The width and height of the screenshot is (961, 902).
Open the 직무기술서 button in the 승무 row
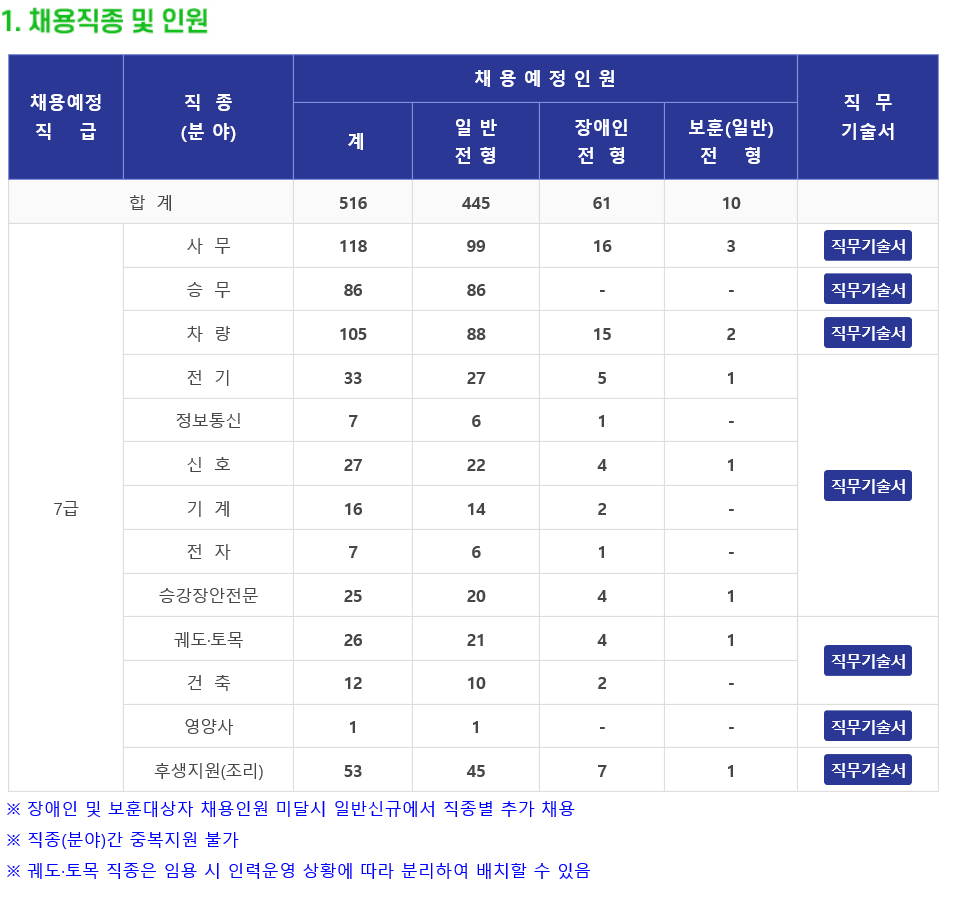click(867, 289)
